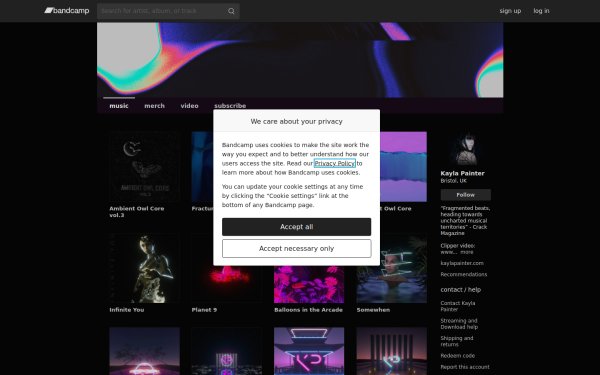Open the log in link
600x375 pixels.
point(541,11)
